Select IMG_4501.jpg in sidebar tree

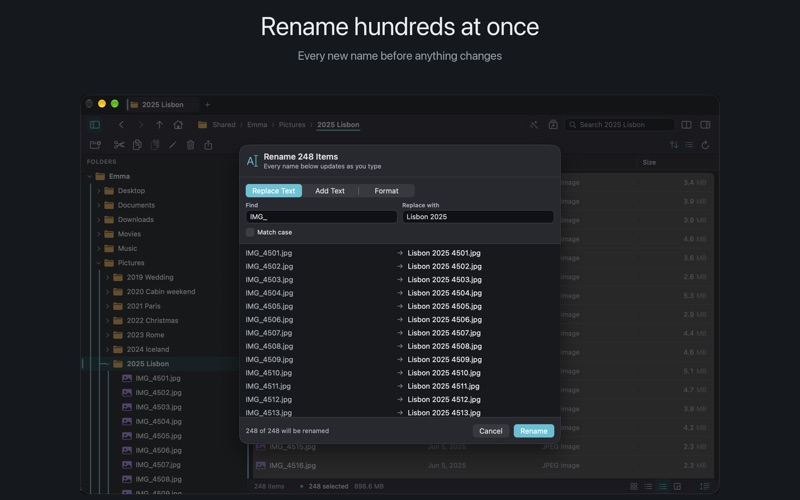tap(158, 378)
